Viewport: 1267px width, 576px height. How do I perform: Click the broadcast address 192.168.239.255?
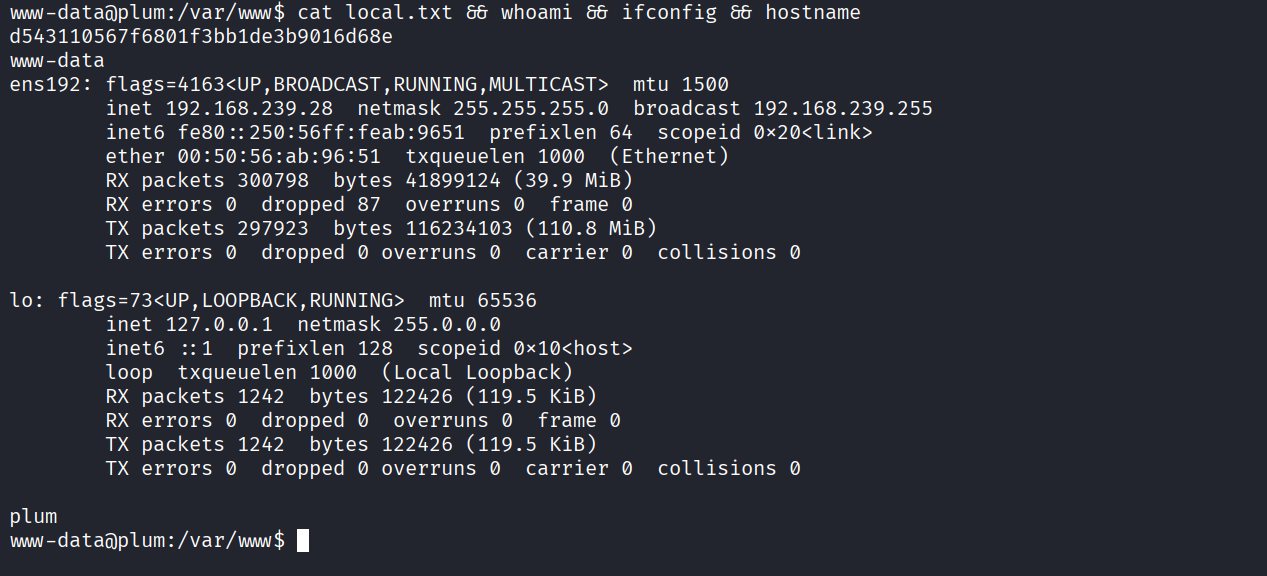843,109
